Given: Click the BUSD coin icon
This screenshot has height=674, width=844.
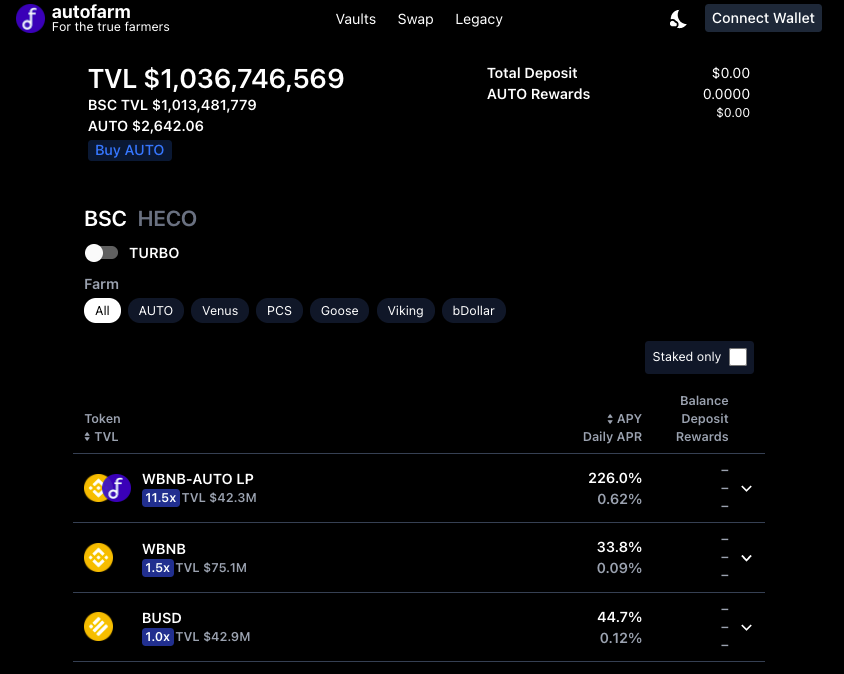Looking at the screenshot, I should (x=99, y=627).
